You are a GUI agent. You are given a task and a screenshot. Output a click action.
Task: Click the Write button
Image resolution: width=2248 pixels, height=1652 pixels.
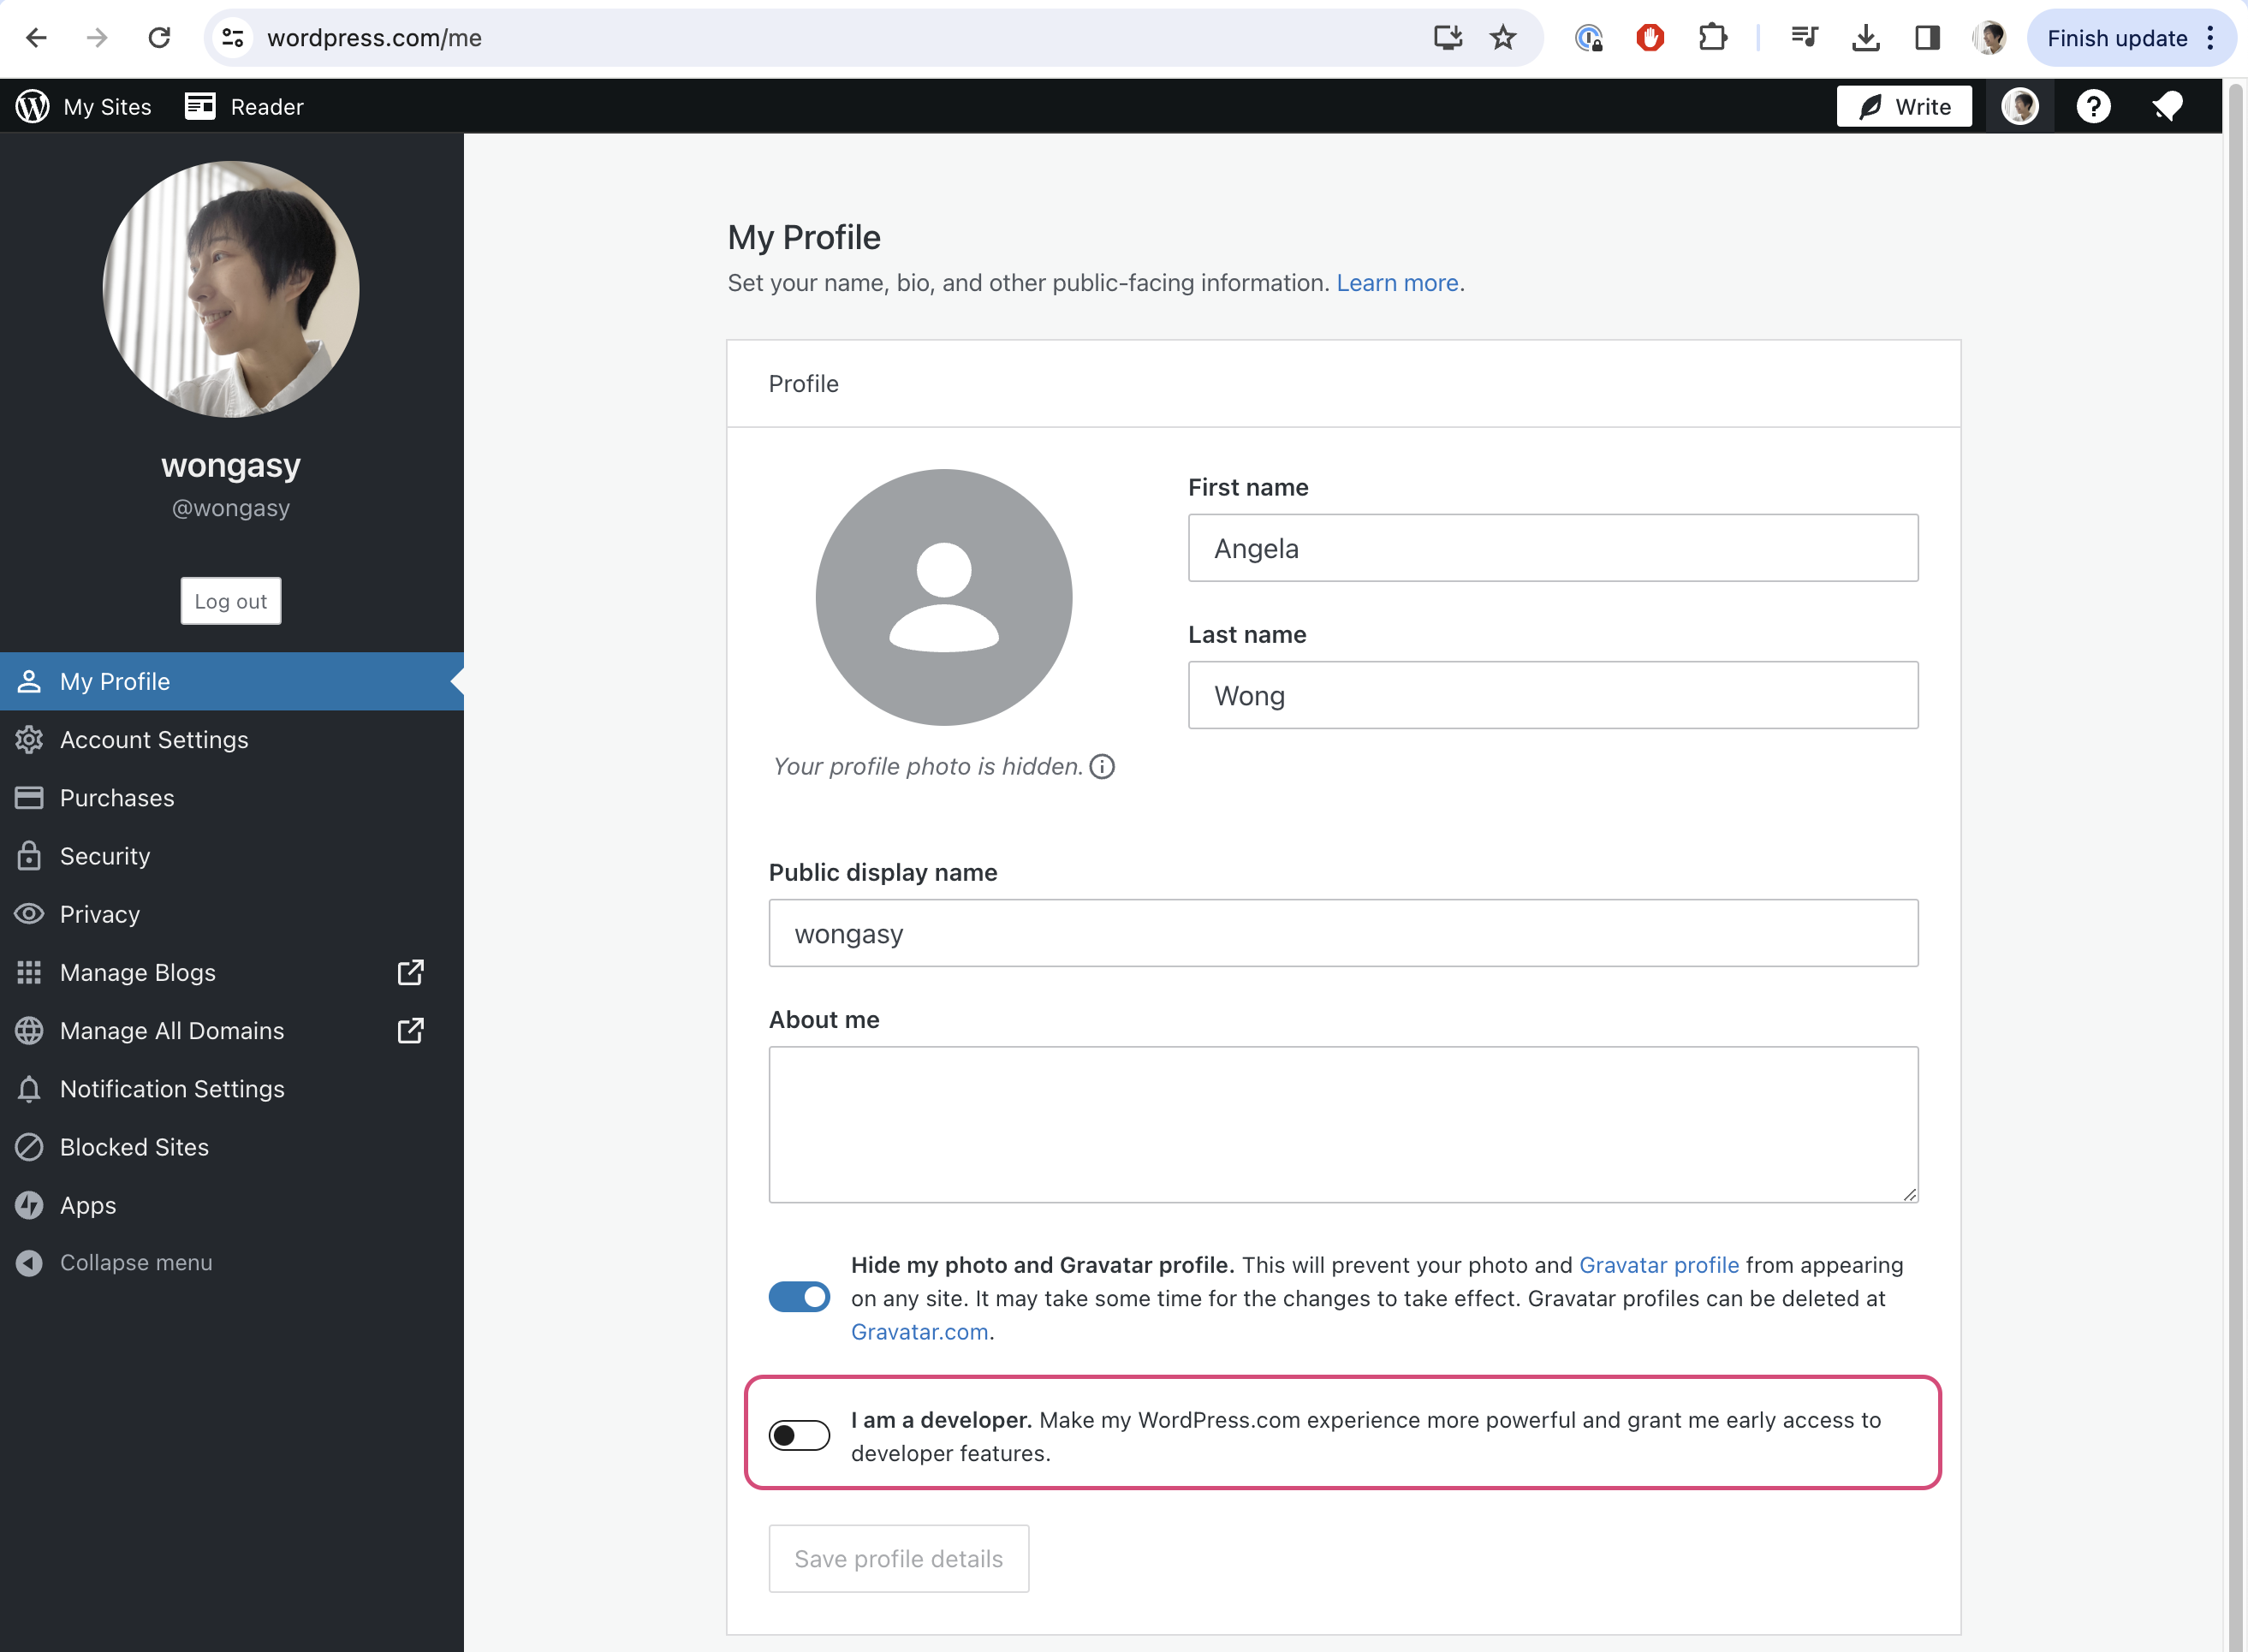[1904, 106]
